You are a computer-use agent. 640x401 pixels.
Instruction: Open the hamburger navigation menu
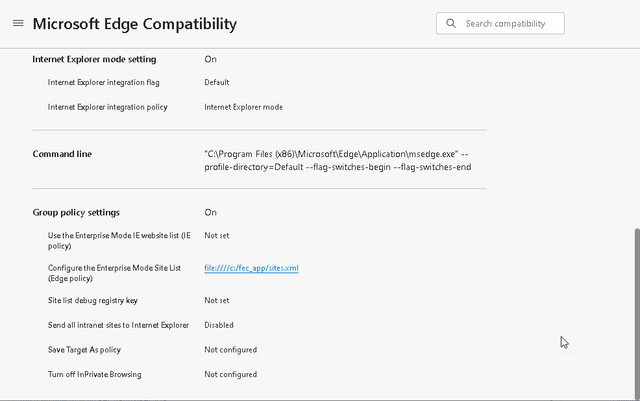18,23
